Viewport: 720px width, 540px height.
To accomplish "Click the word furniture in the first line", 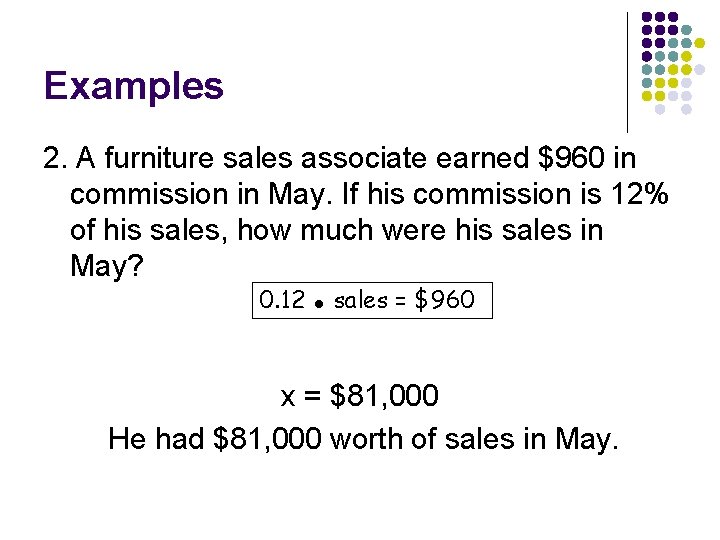I will [x=159, y=158].
